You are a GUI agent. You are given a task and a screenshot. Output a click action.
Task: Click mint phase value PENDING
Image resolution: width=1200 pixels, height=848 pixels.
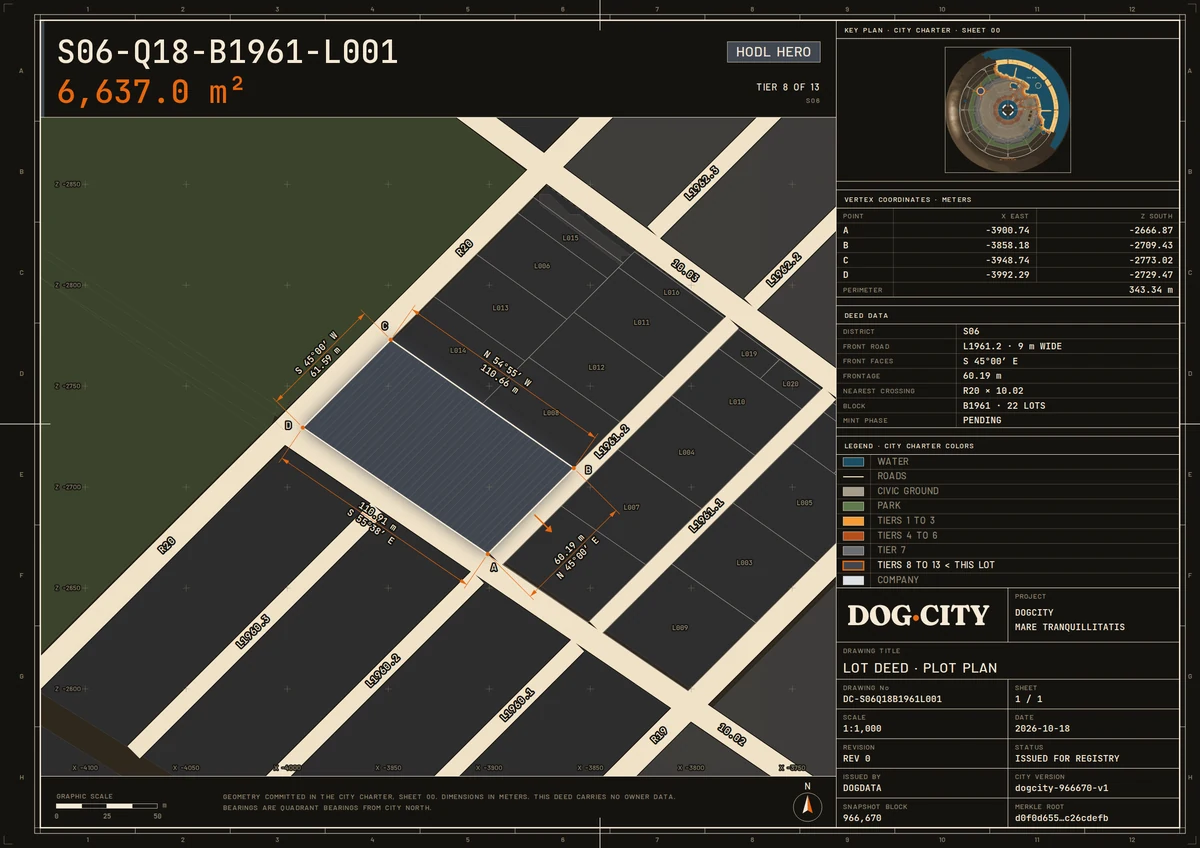coord(982,421)
